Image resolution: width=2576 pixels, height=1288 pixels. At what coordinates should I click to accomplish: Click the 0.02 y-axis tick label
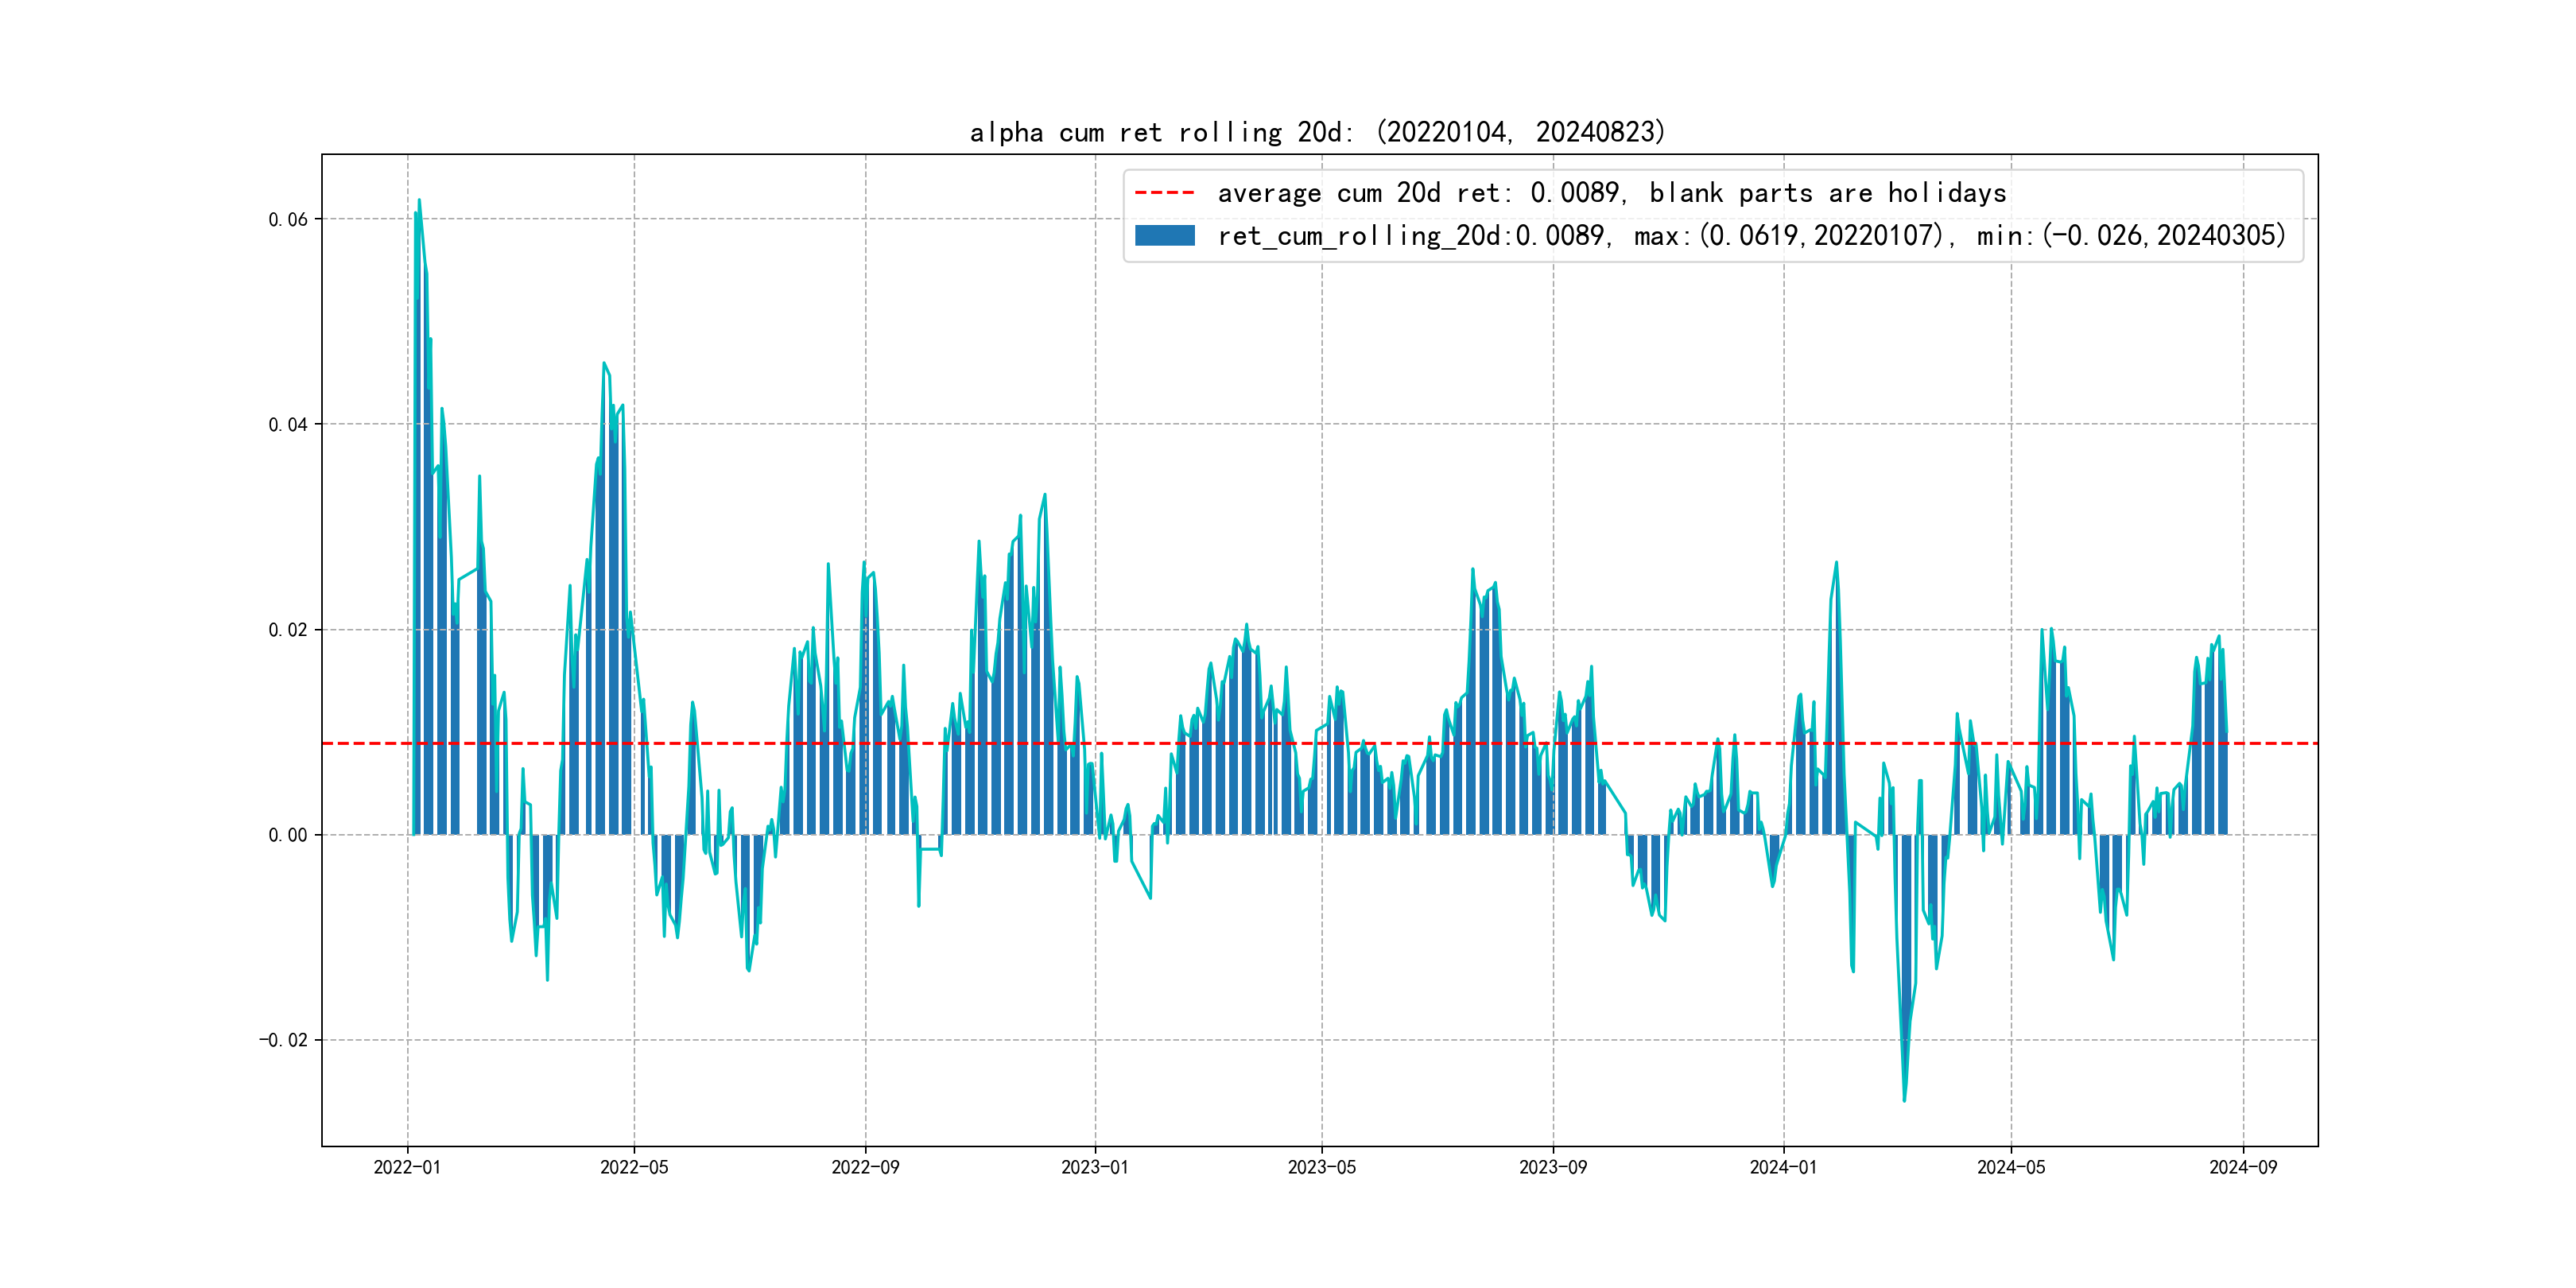click(x=288, y=630)
